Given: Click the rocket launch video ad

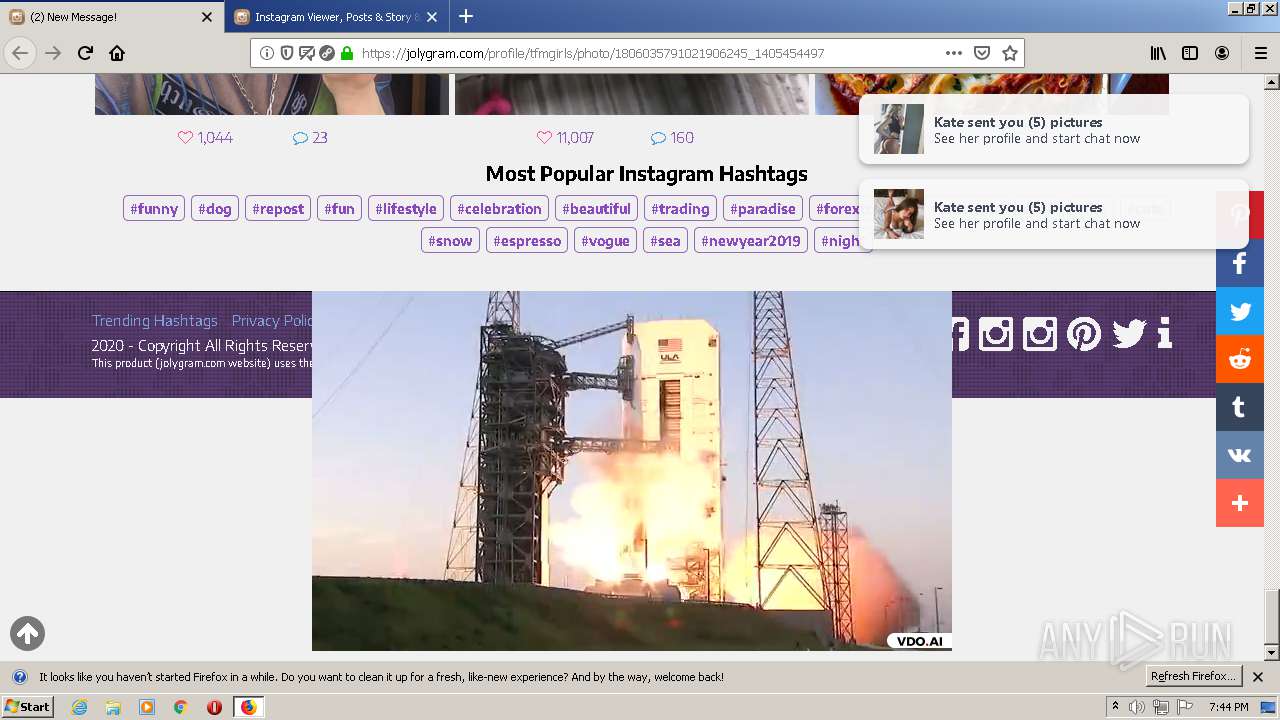Looking at the screenshot, I should tap(632, 471).
